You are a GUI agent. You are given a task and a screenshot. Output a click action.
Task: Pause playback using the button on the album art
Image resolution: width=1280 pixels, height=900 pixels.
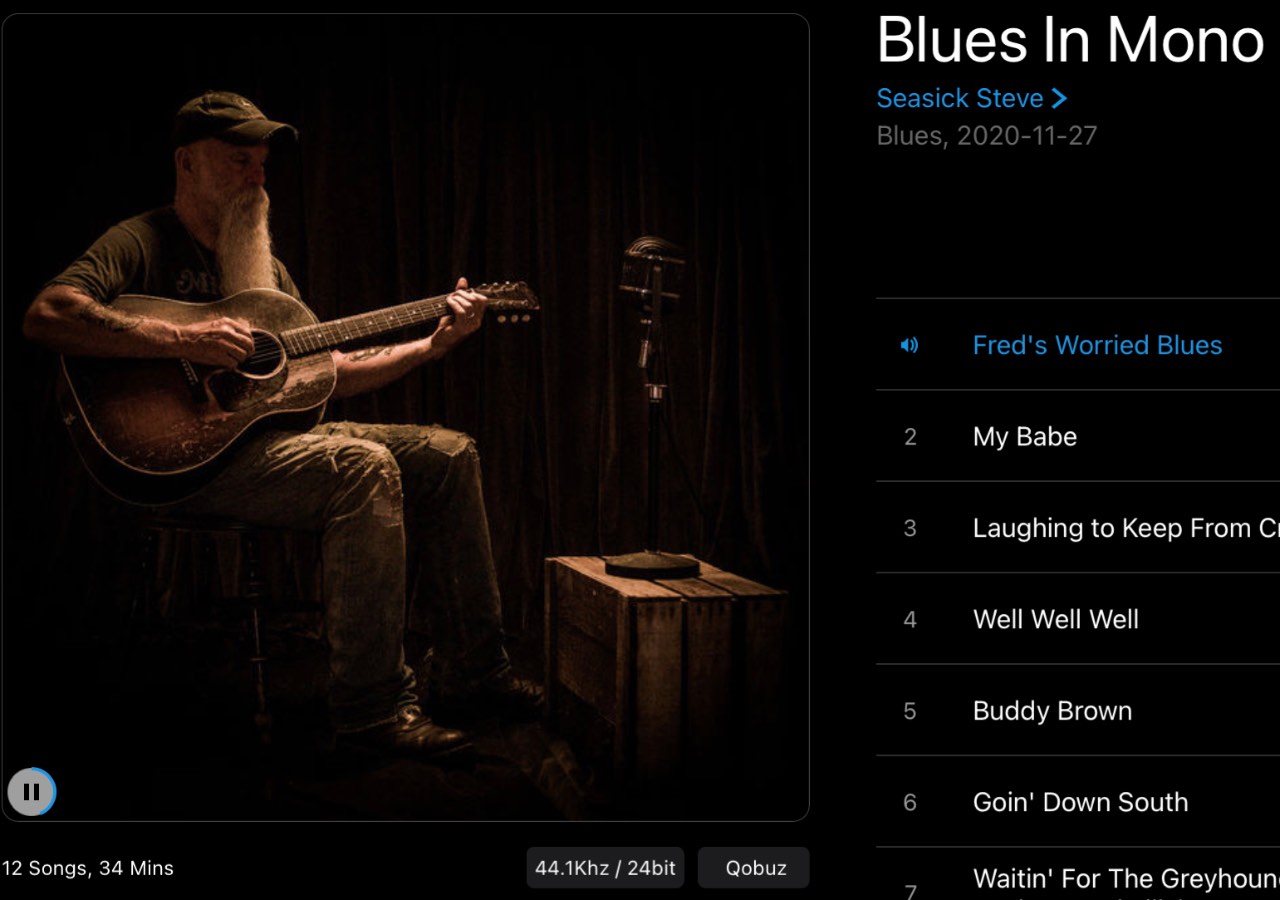31,792
